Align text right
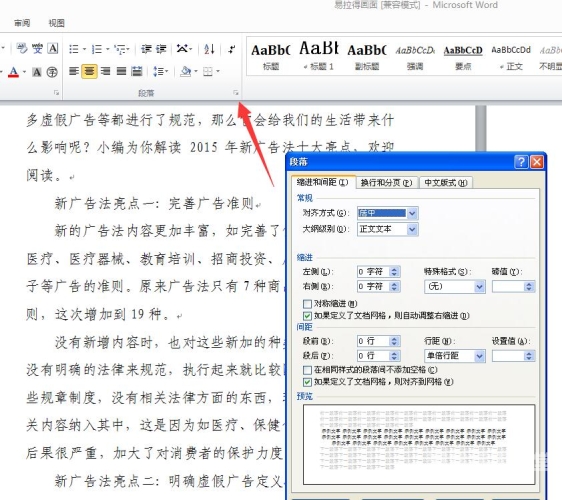 coord(105,71)
